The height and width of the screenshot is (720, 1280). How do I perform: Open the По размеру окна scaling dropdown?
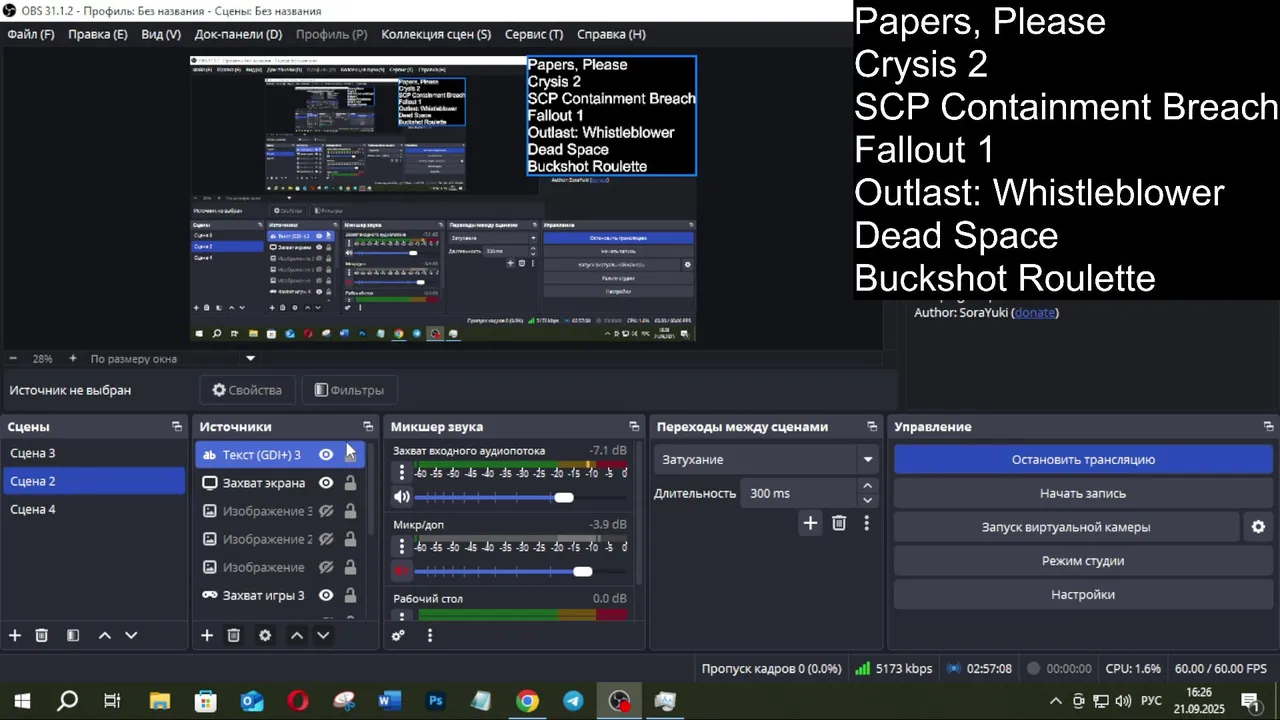(173, 358)
